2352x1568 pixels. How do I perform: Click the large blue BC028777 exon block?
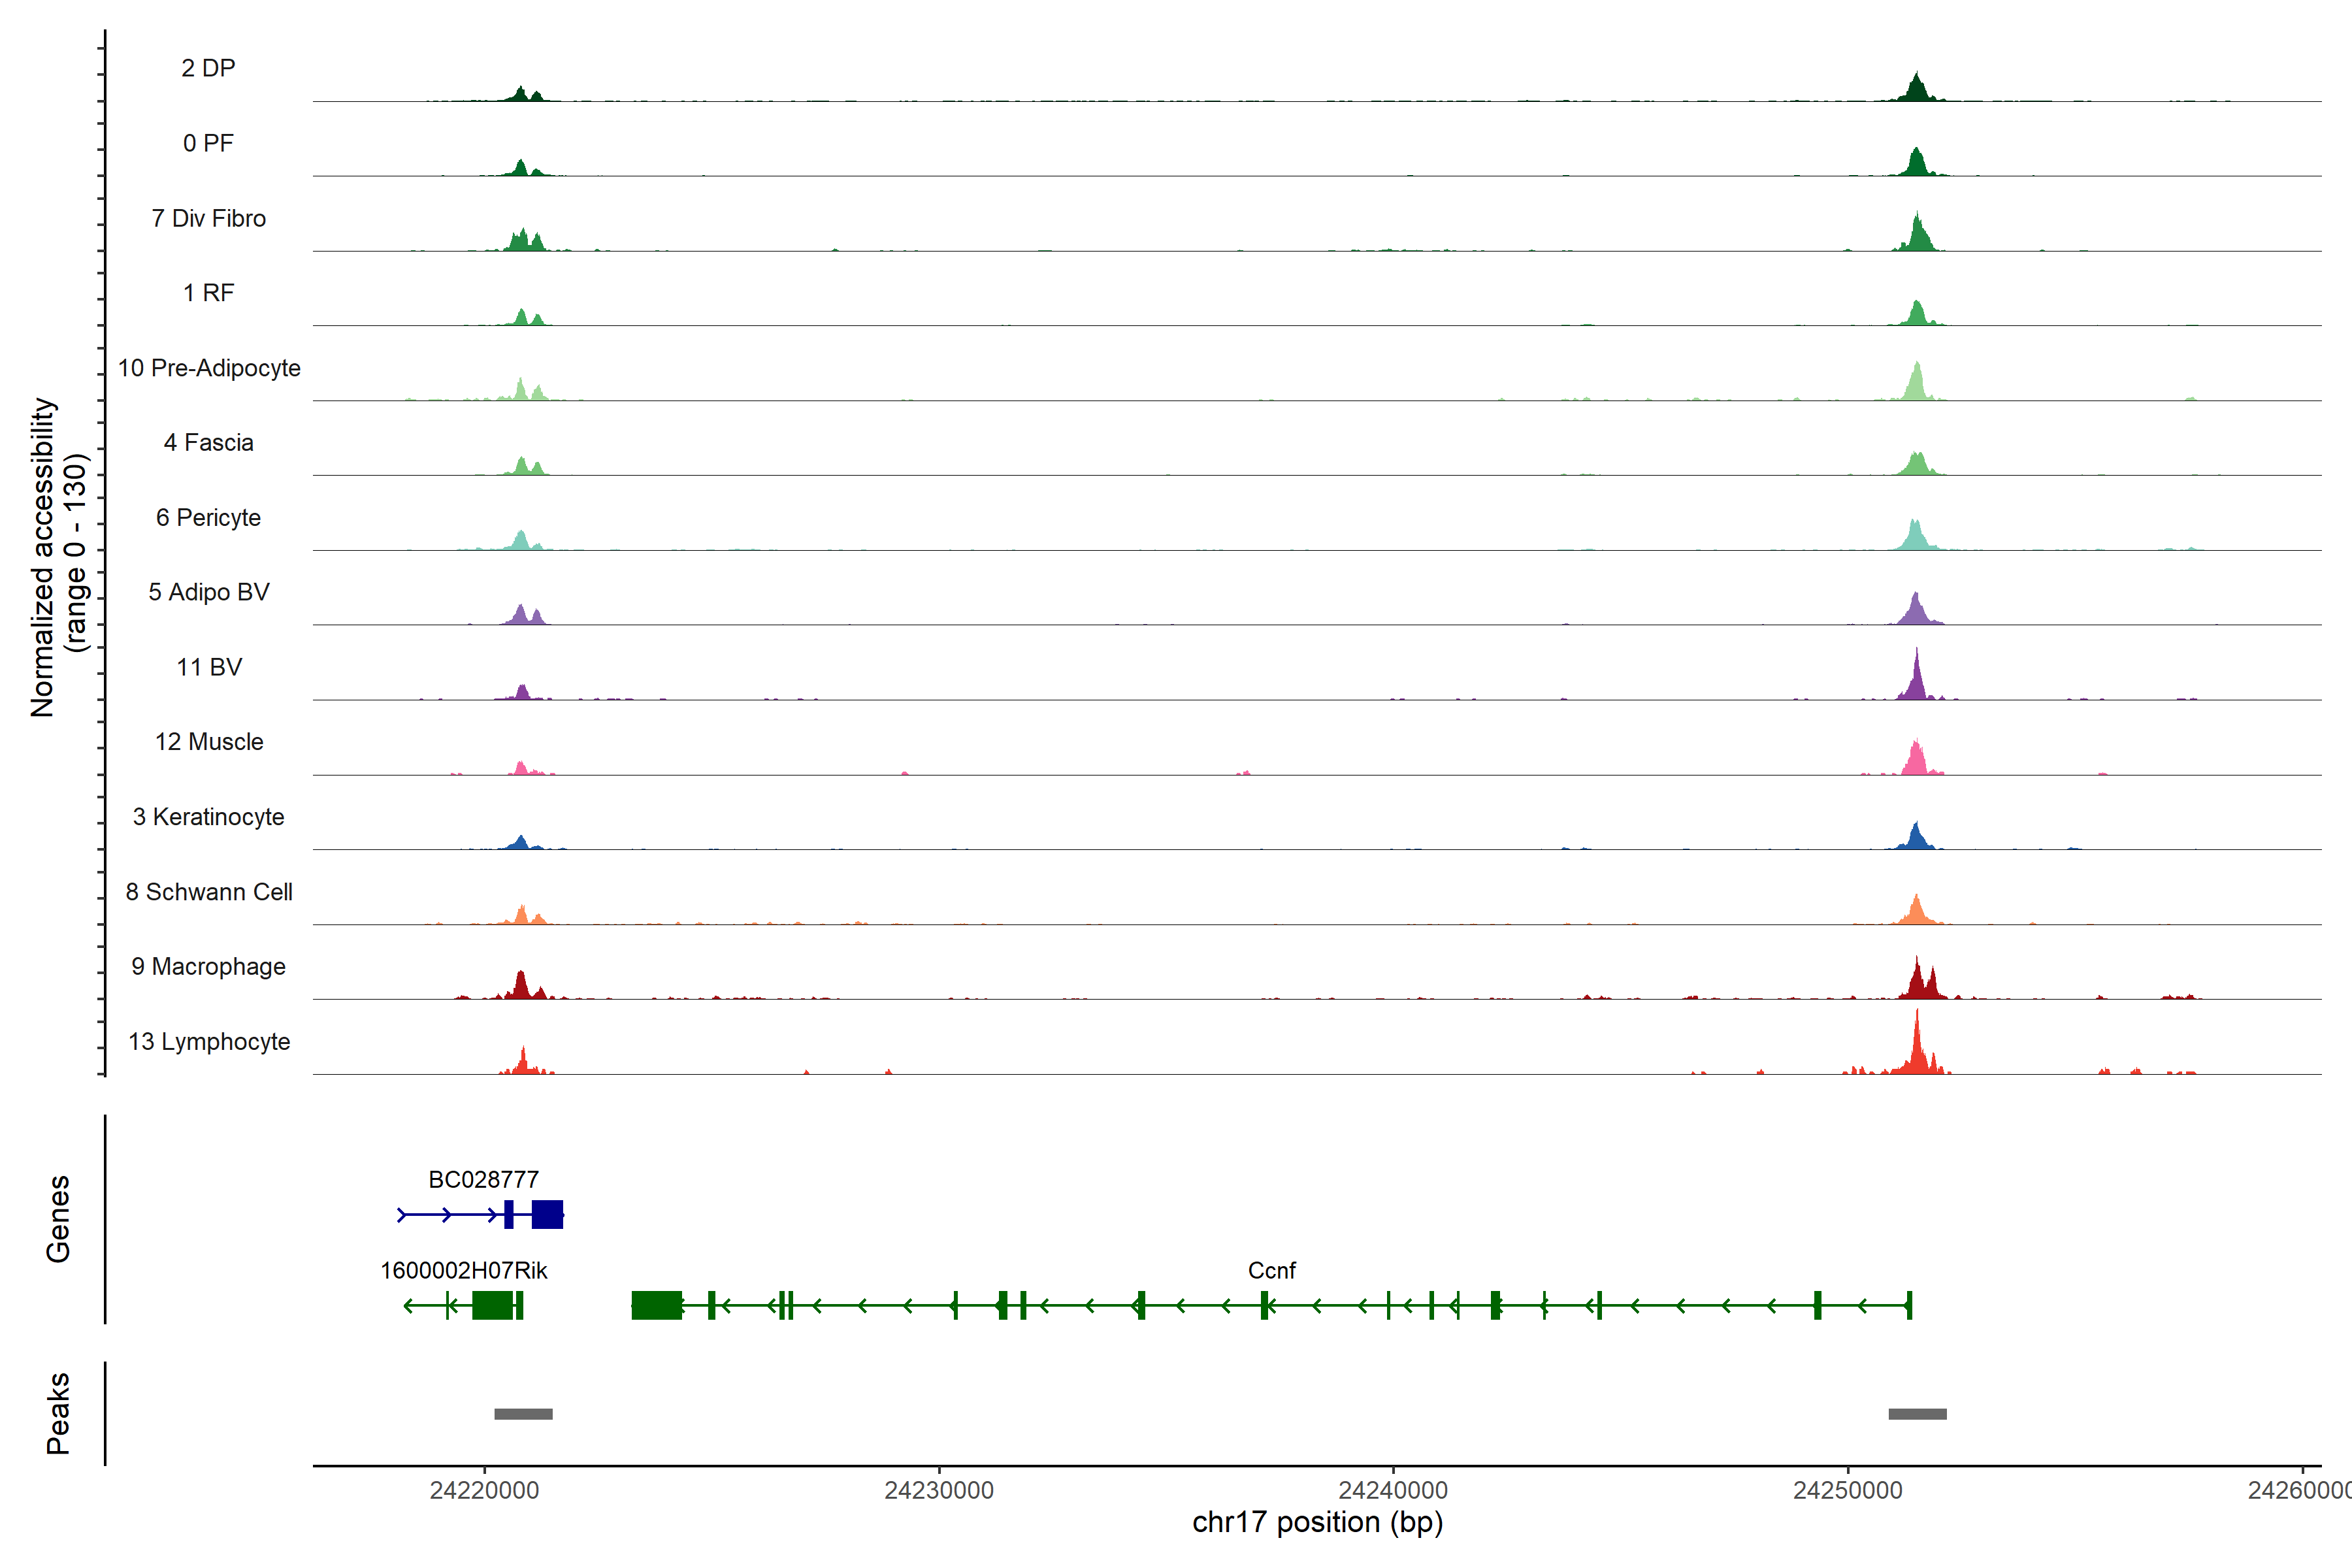coord(547,1214)
